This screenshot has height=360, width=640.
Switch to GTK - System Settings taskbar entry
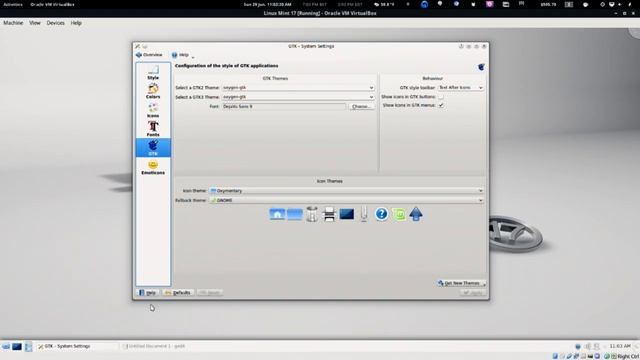coord(77,347)
